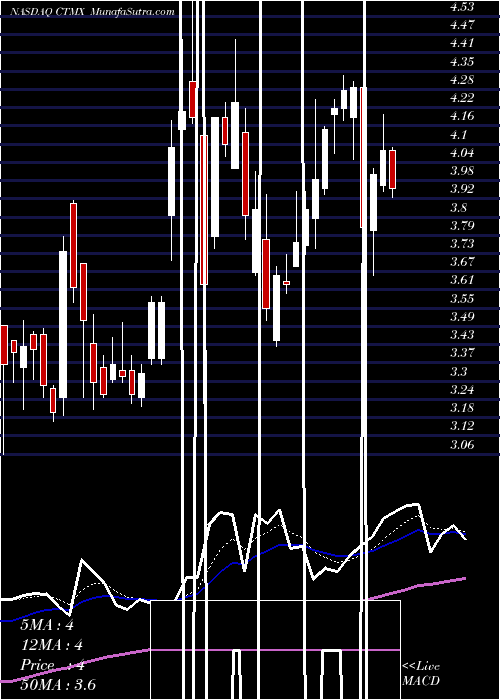The width and height of the screenshot is (500, 700).
Task: Click the 4.35 price level label
Action: 462,62
